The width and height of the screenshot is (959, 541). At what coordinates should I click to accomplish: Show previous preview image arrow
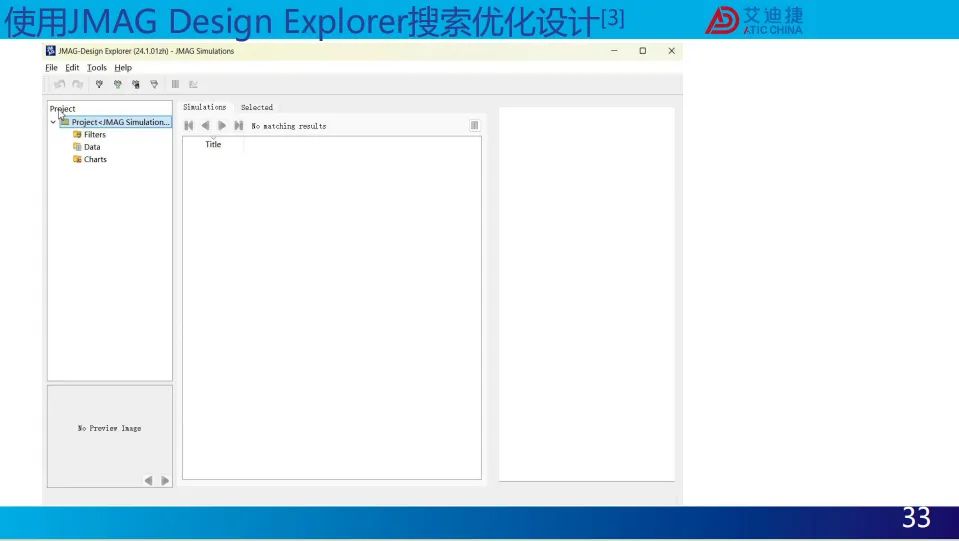[x=148, y=480]
